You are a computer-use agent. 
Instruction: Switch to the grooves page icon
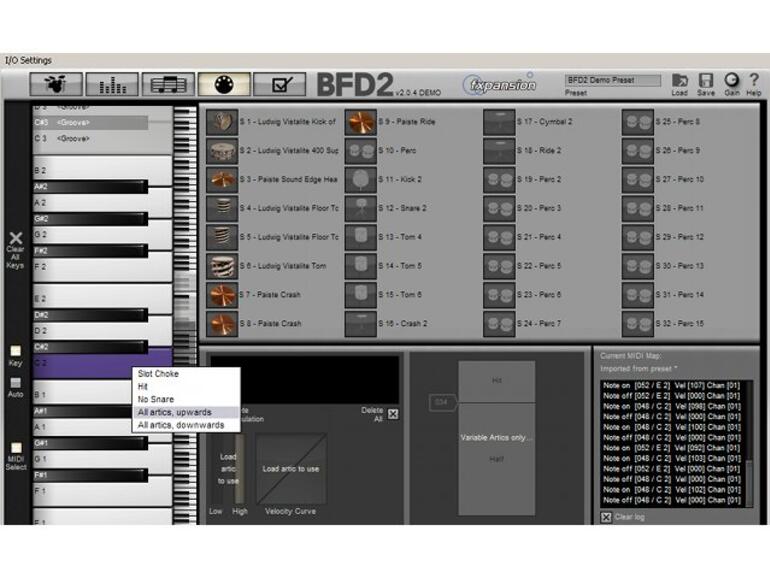click(x=168, y=85)
